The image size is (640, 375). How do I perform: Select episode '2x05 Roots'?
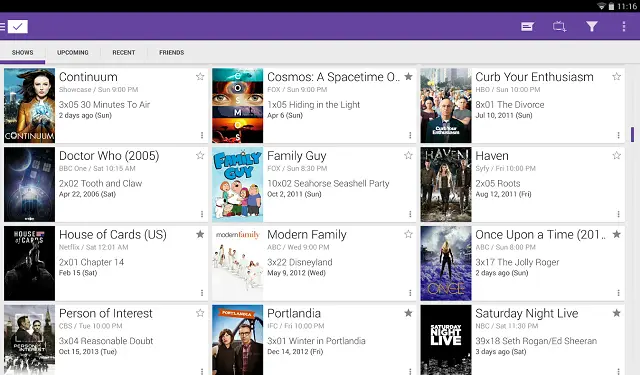(x=498, y=183)
